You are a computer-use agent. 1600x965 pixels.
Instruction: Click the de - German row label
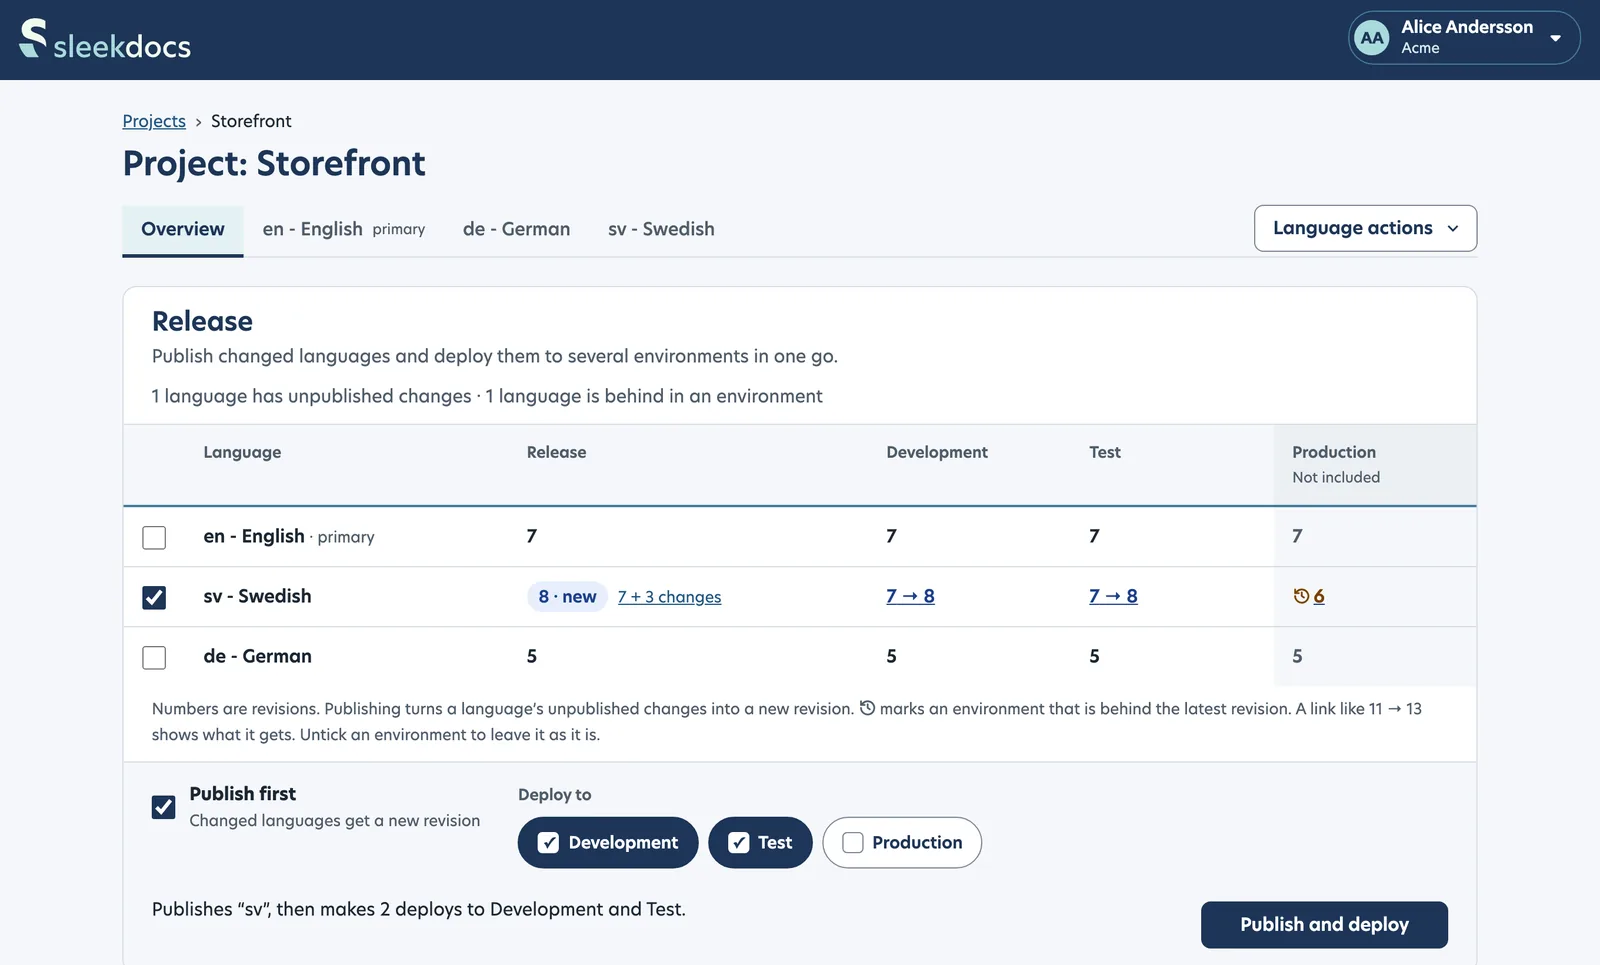[257, 656]
